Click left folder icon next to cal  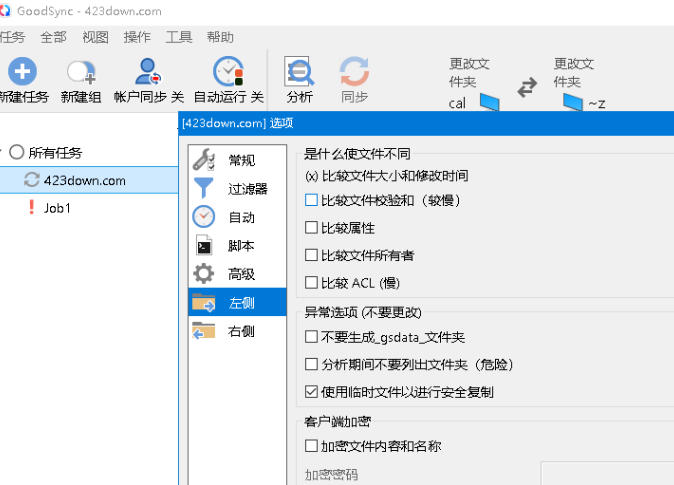(x=489, y=102)
